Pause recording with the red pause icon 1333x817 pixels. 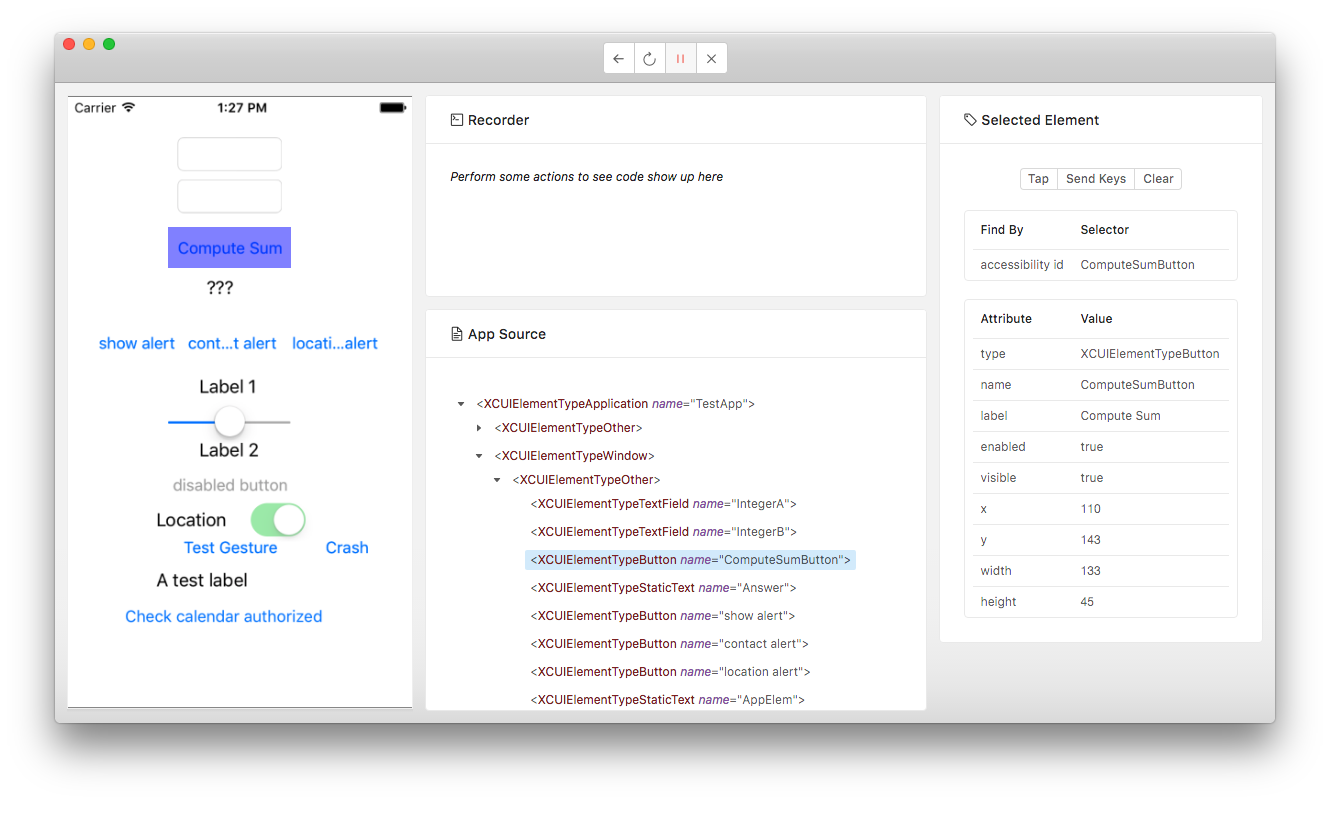point(680,59)
